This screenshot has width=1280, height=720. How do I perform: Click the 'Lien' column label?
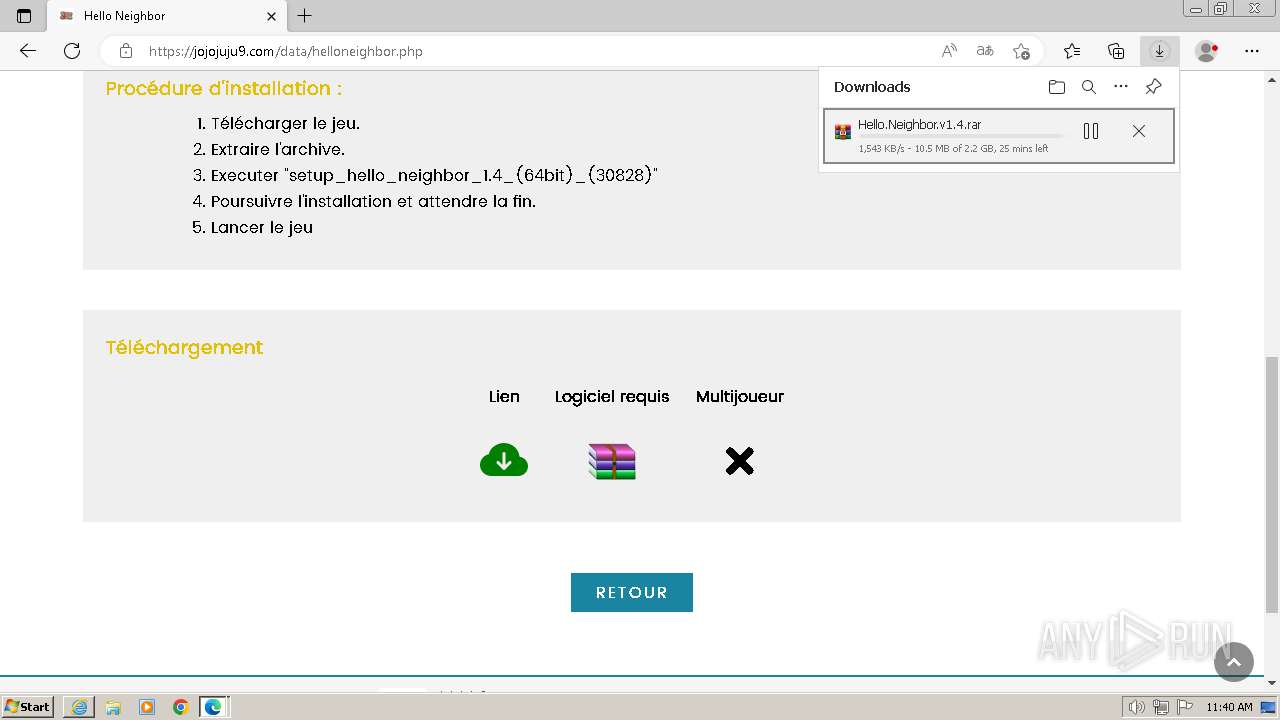tap(504, 396)
